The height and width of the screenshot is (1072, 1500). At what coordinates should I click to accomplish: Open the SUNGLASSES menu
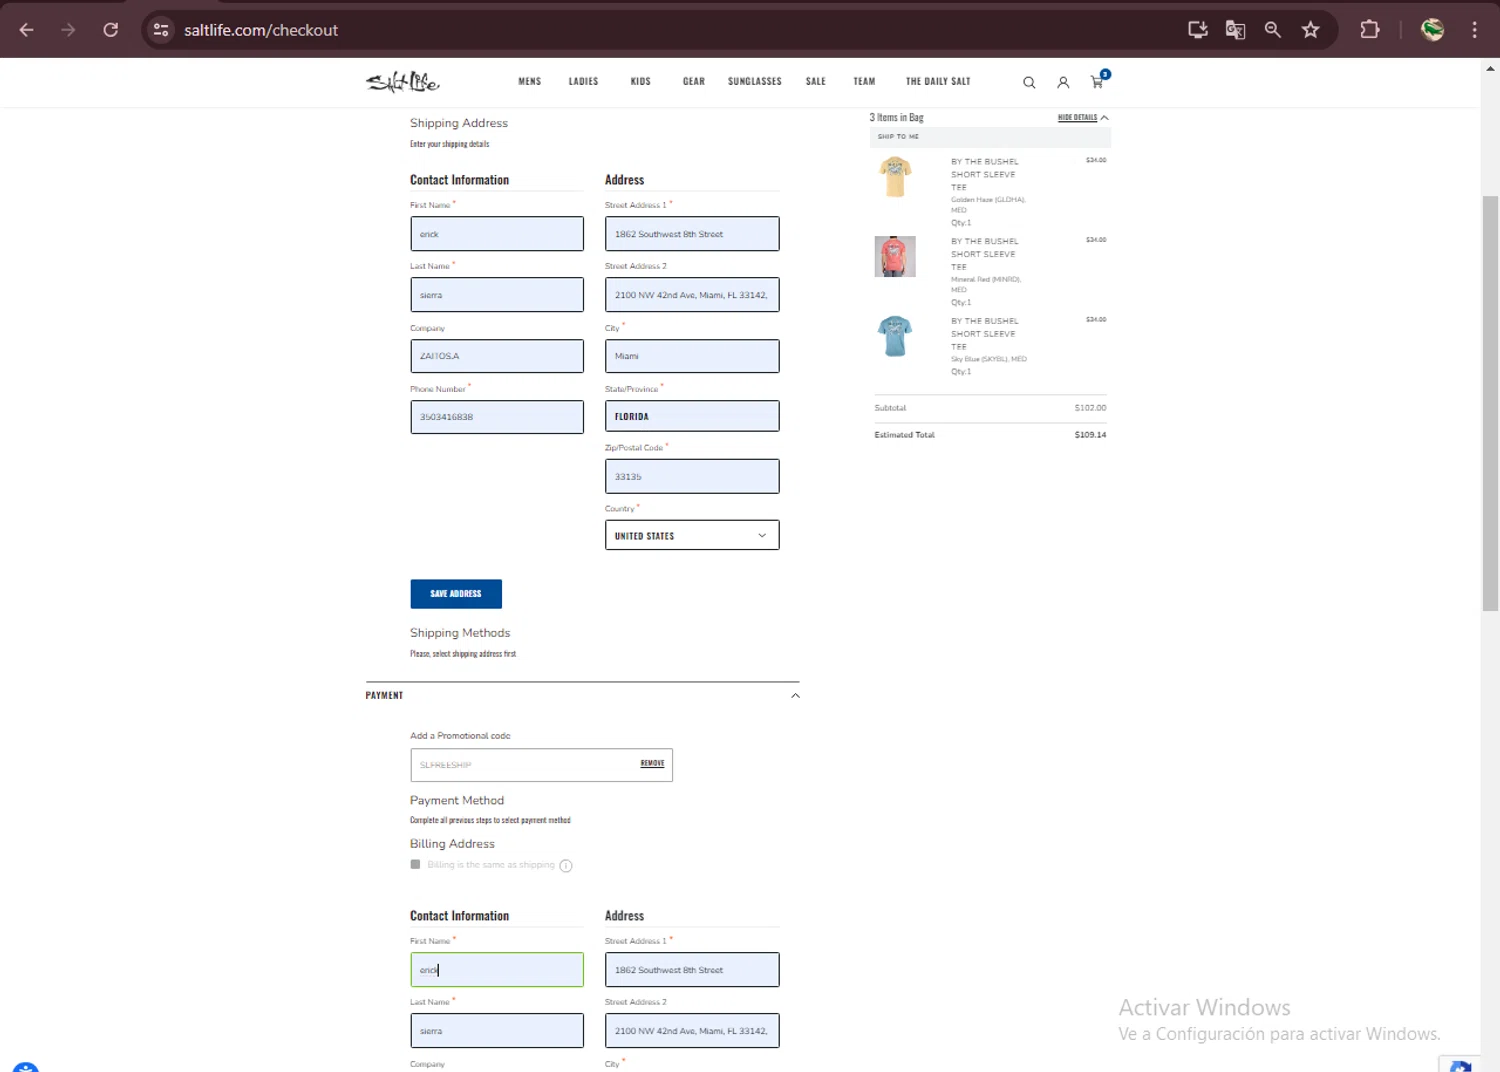coord(755,82)
